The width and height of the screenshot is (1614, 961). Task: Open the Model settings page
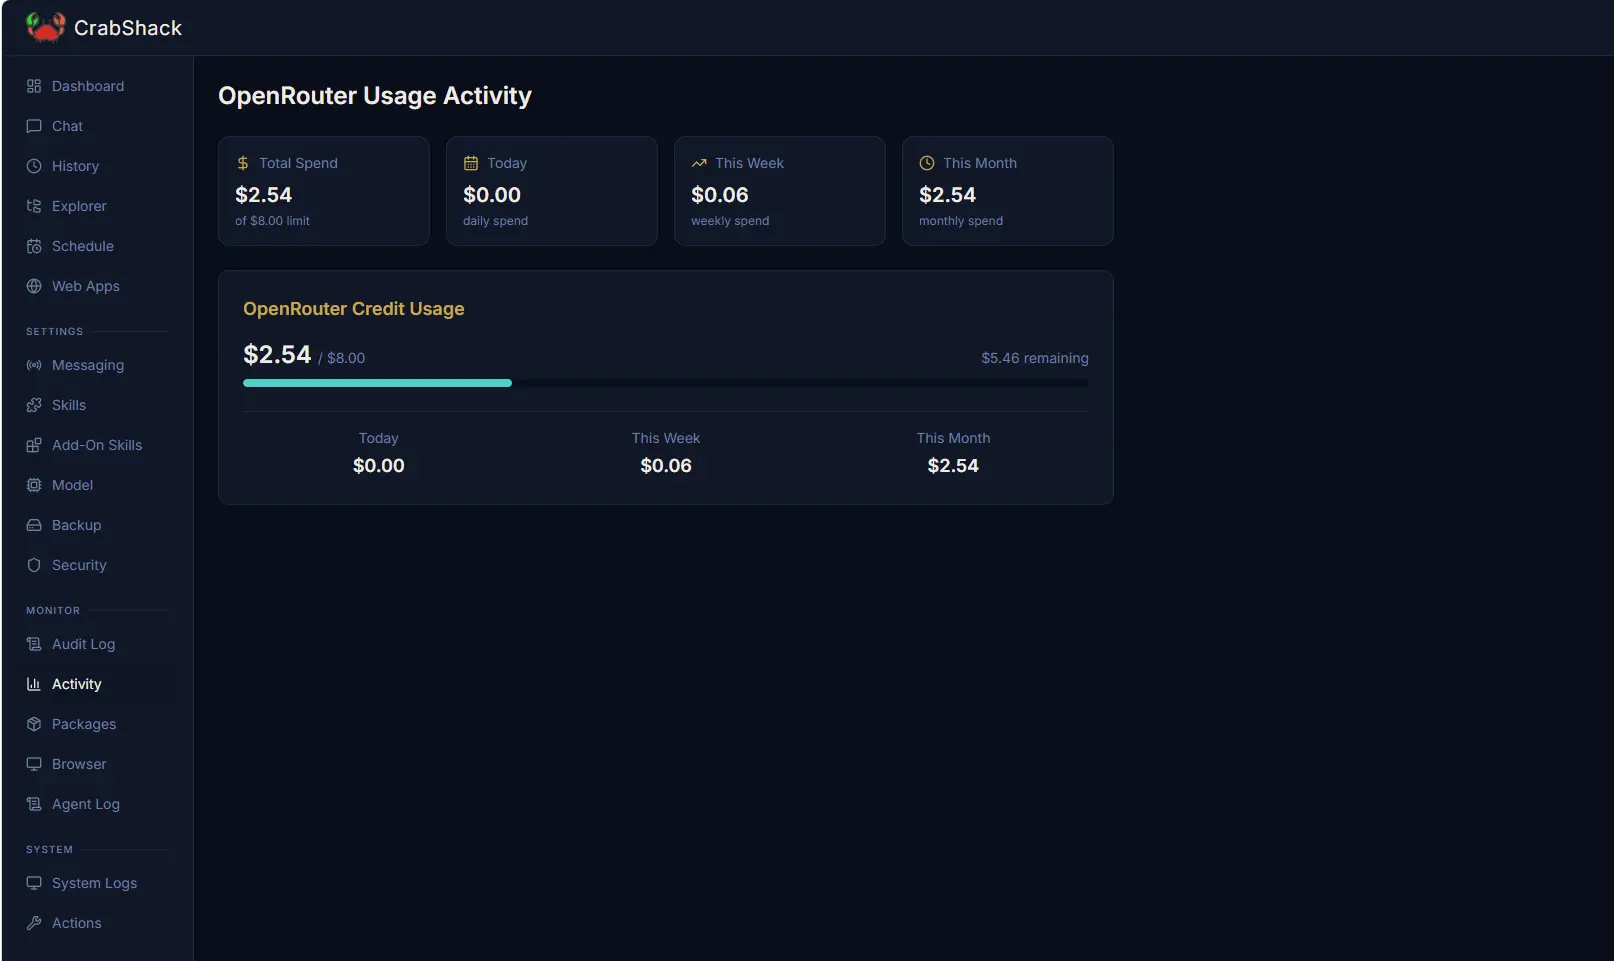pos(97,485)
